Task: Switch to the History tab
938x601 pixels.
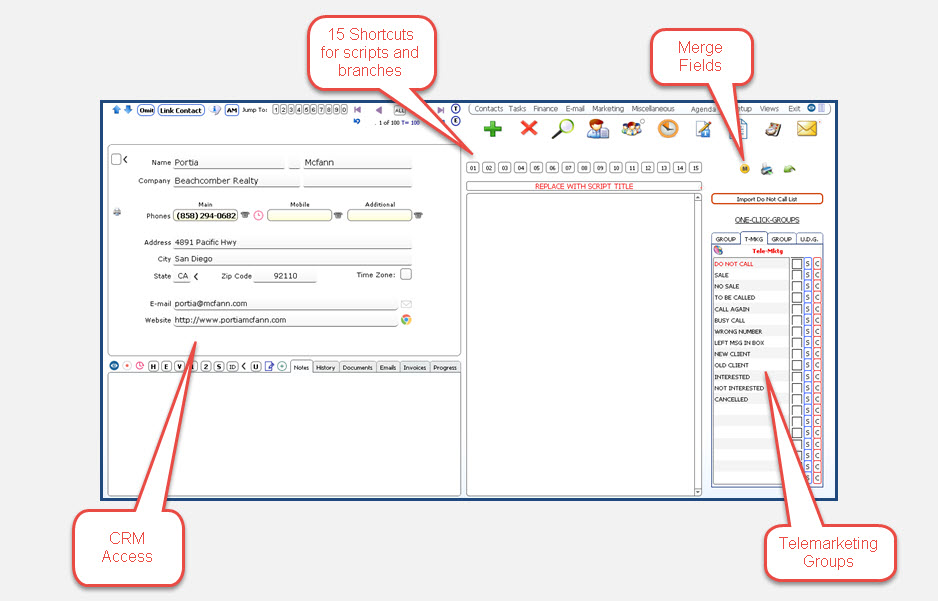Action: coord(326,368)
